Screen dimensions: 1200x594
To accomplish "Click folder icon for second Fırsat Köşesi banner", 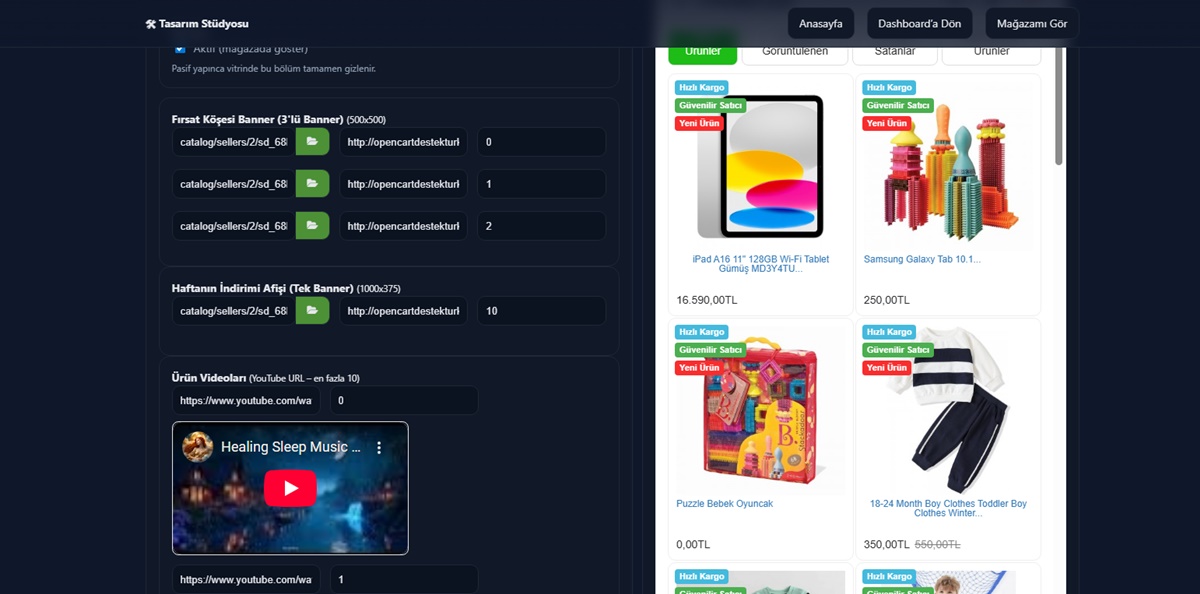I will [312, 184].
